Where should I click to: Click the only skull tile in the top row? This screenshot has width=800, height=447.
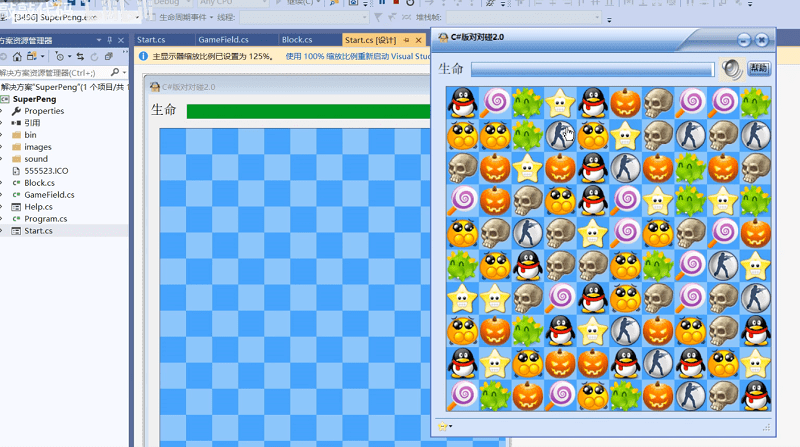coord(658,103)
